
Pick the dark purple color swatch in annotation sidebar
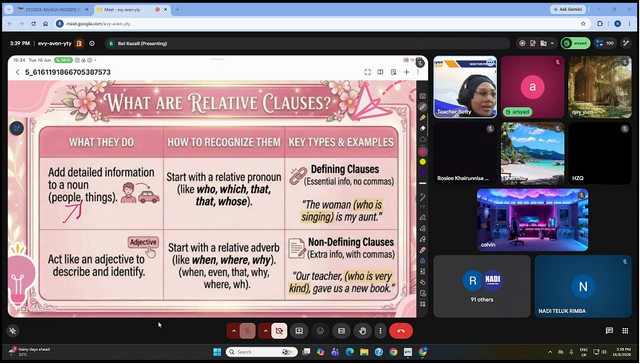(423, 172)
